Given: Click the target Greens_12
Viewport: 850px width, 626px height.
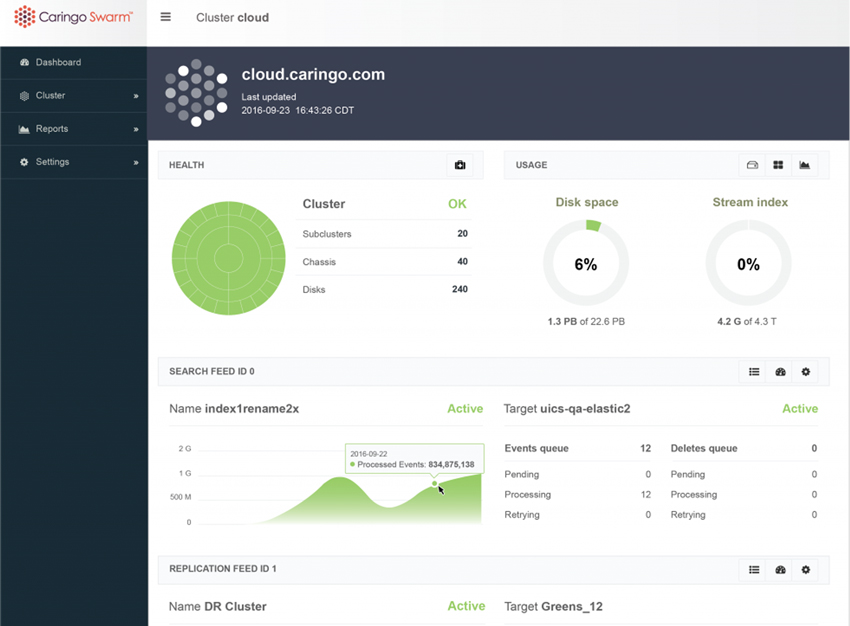Looking at the screenshot, I should click(x=571, y=606).
